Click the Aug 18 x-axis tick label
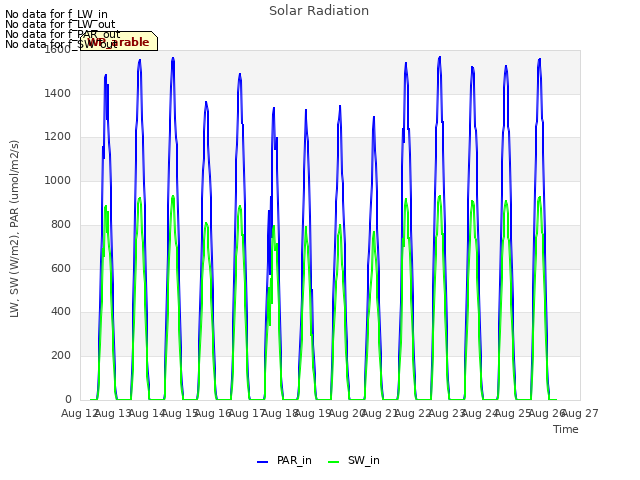This screenshot has width=640, height=480. point(280,413)
